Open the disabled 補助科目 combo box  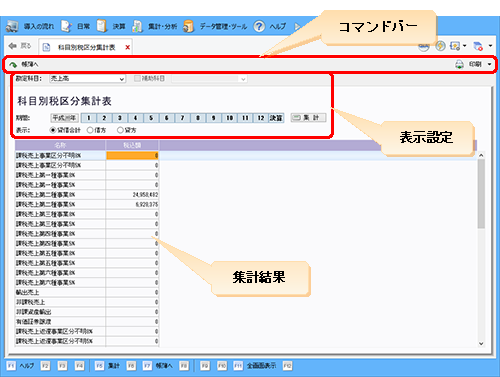(x=209, y=79)
